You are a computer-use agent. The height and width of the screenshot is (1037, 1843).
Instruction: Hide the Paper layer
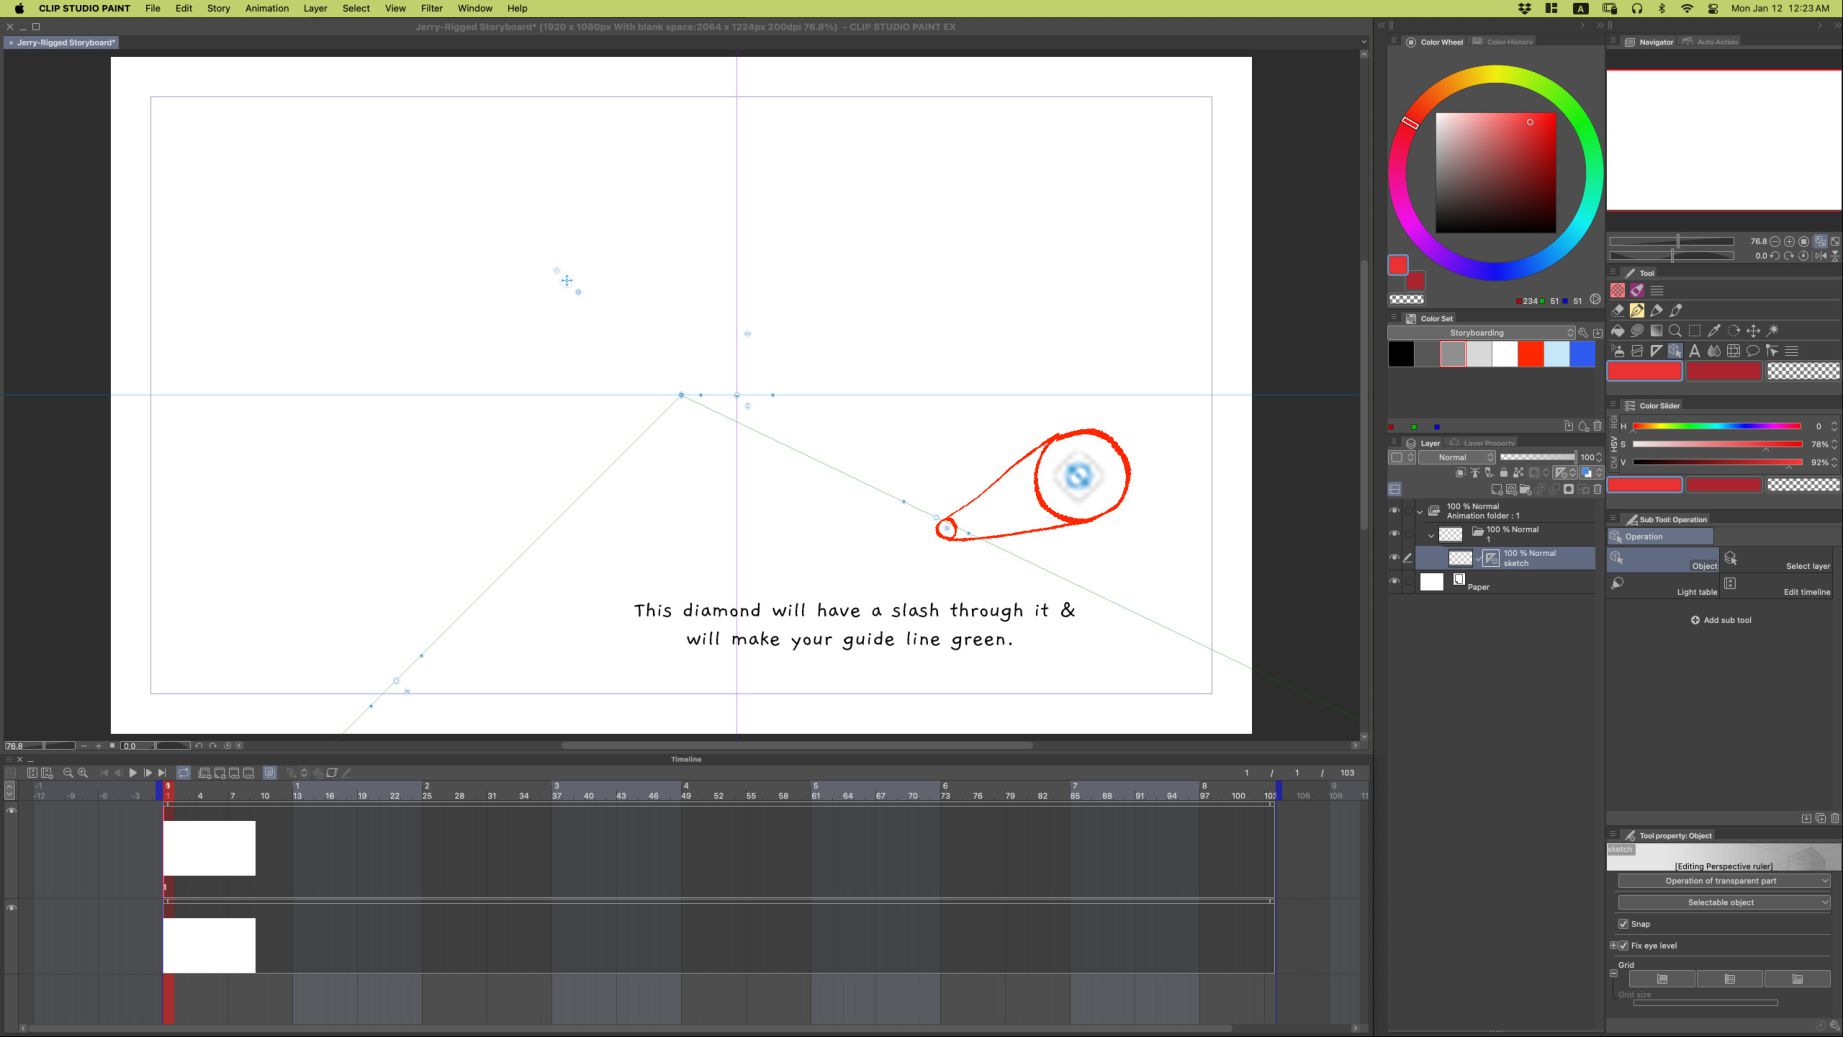[x=1394, y=581]
